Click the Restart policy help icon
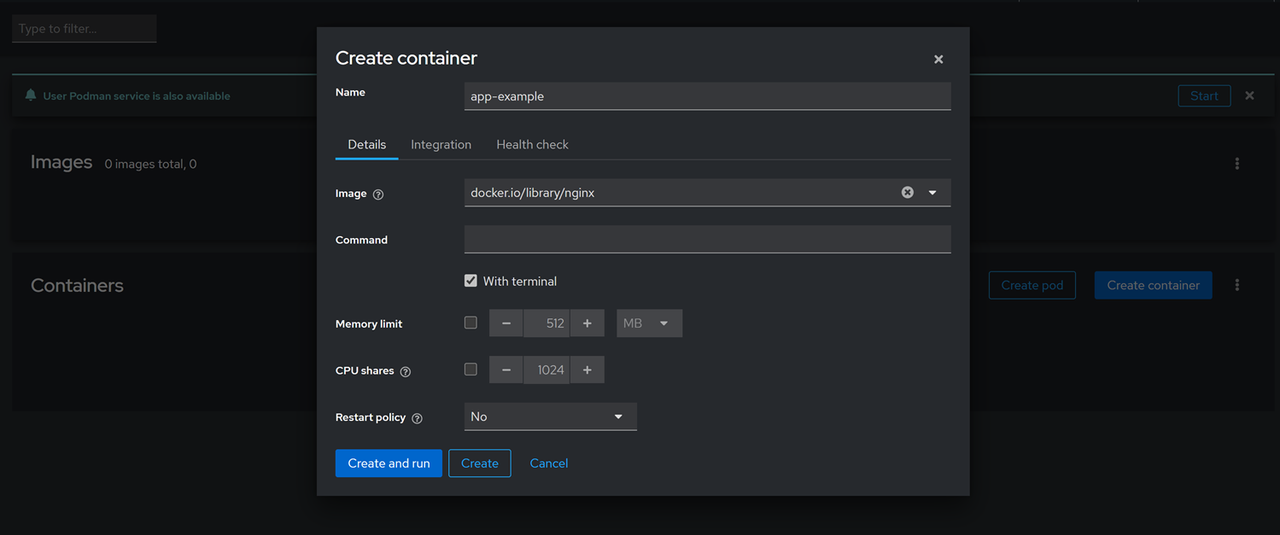This screenshot has width=1280, height=535. point(417,418)
